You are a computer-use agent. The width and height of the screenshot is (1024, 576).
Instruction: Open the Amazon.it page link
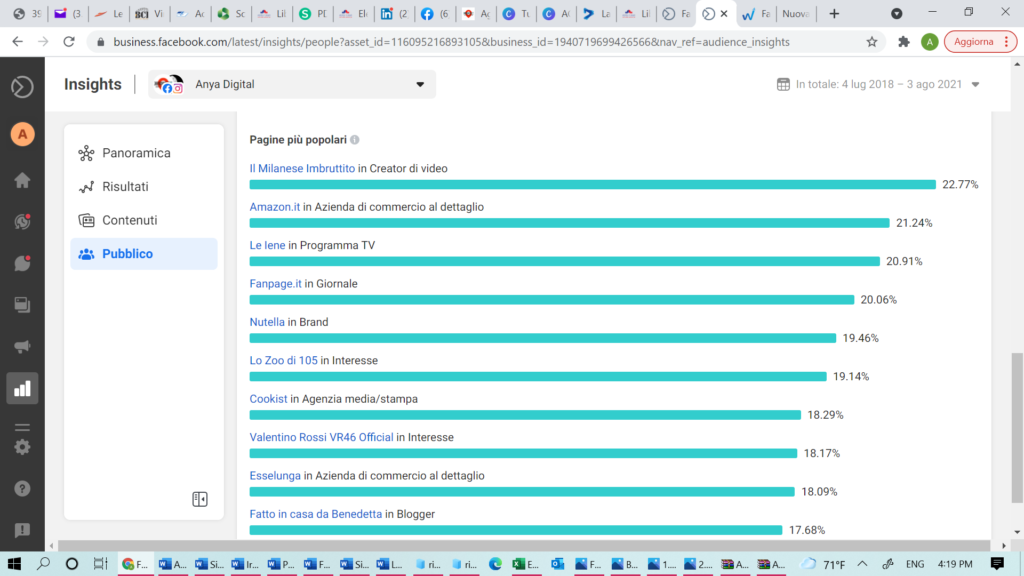(x=275, y=207)
